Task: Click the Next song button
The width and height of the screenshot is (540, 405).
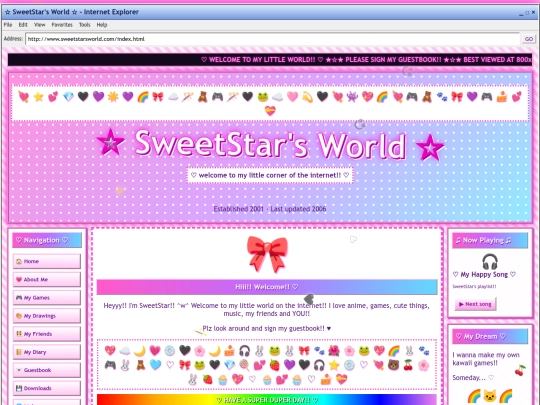Action: coord(475,304)
